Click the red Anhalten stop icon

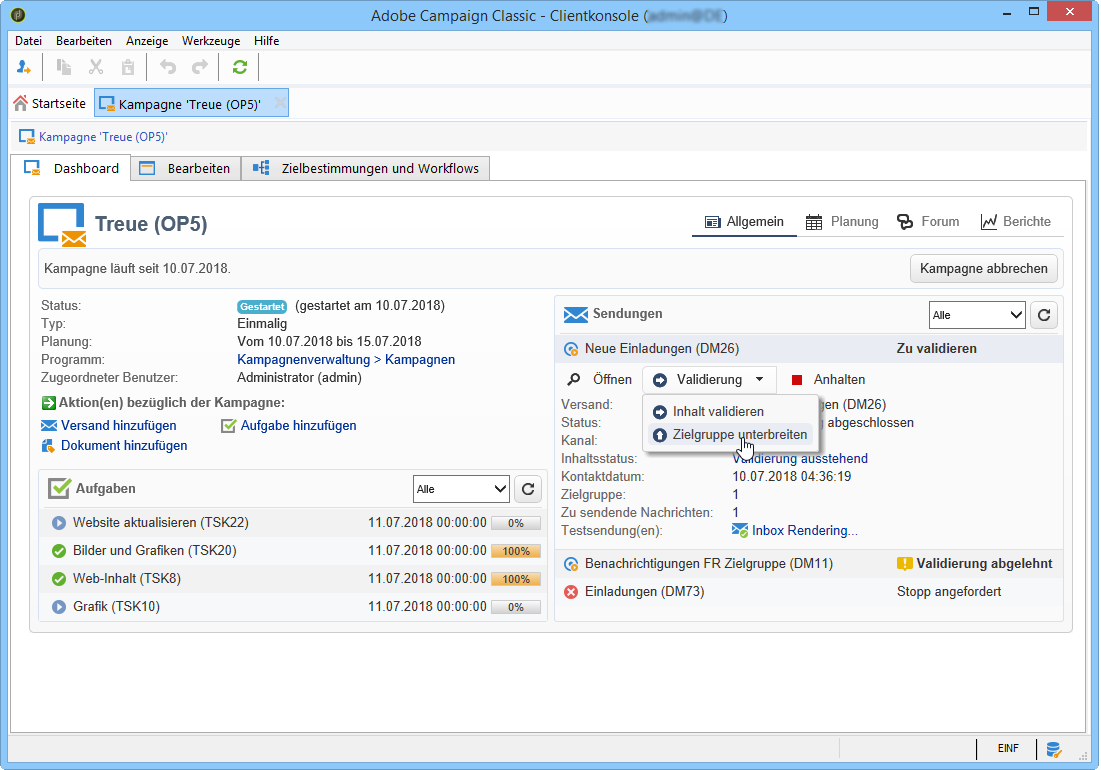(x=797, y=380)
